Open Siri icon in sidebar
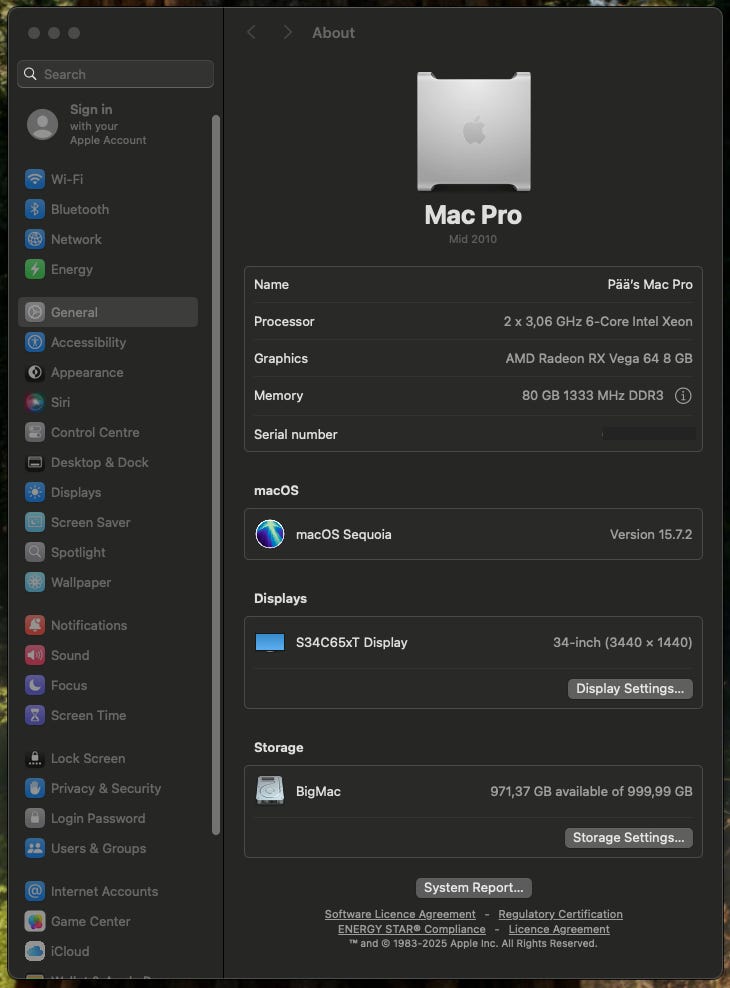 click(x=35, y=402)
